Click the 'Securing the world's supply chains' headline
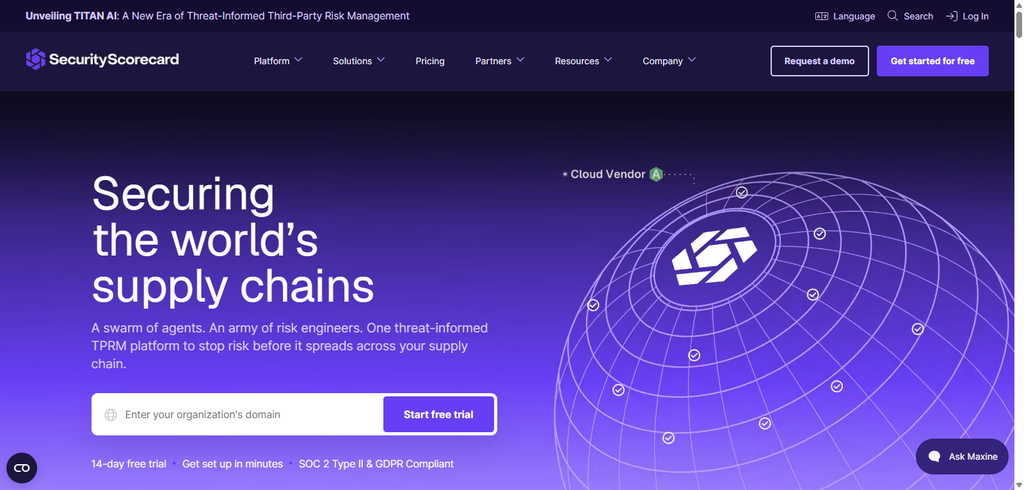The height and width of the screenshot is (490, 1024). 233,240
